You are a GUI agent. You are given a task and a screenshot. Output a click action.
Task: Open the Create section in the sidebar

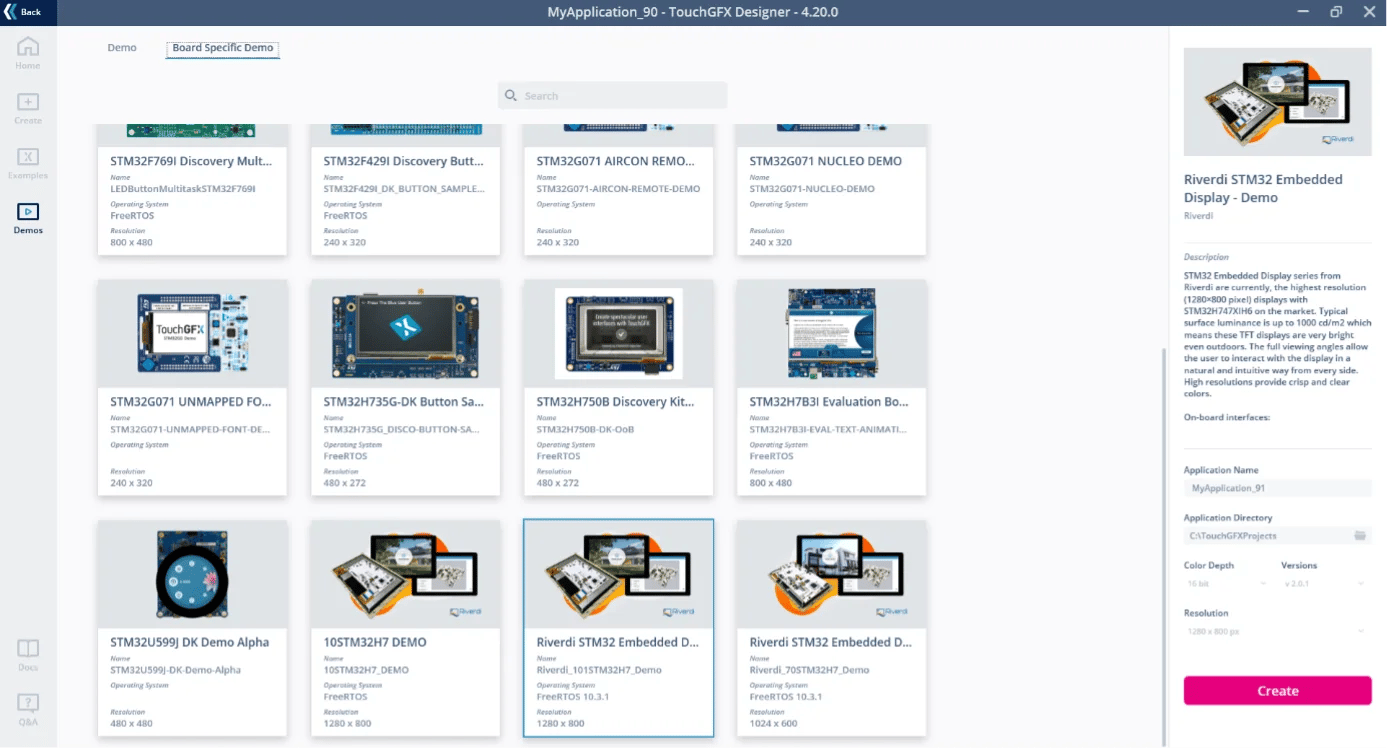(x=28, y=108)
